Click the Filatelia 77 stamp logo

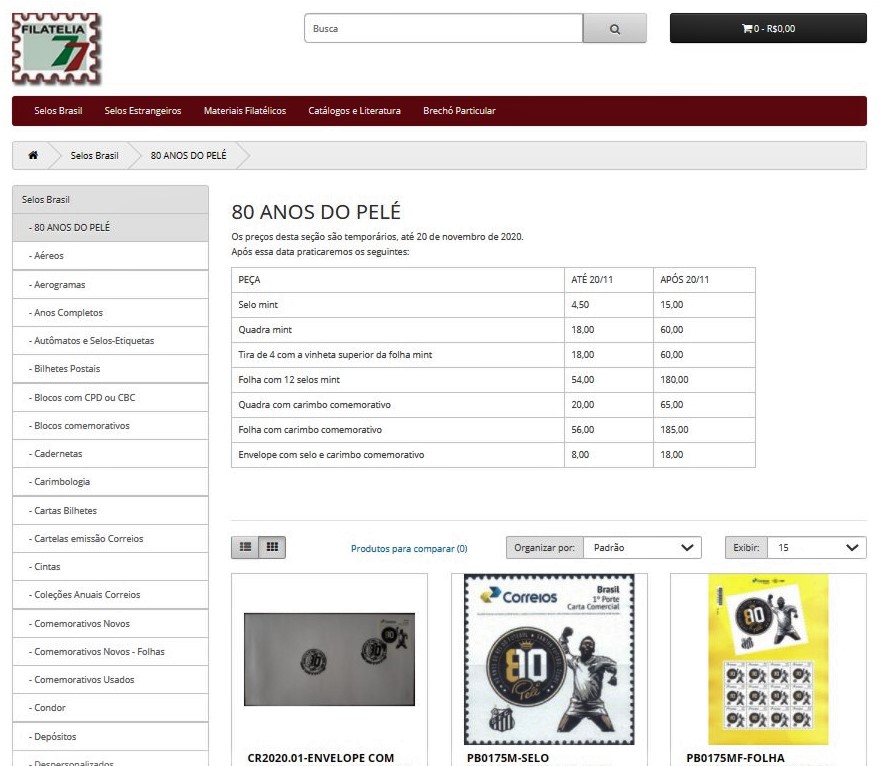click(56, 49)
